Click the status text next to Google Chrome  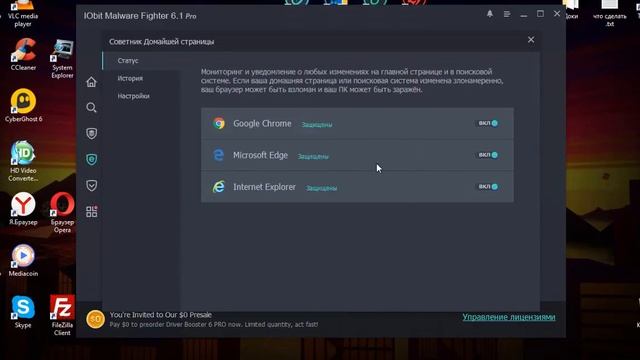[x=317, y=124]
